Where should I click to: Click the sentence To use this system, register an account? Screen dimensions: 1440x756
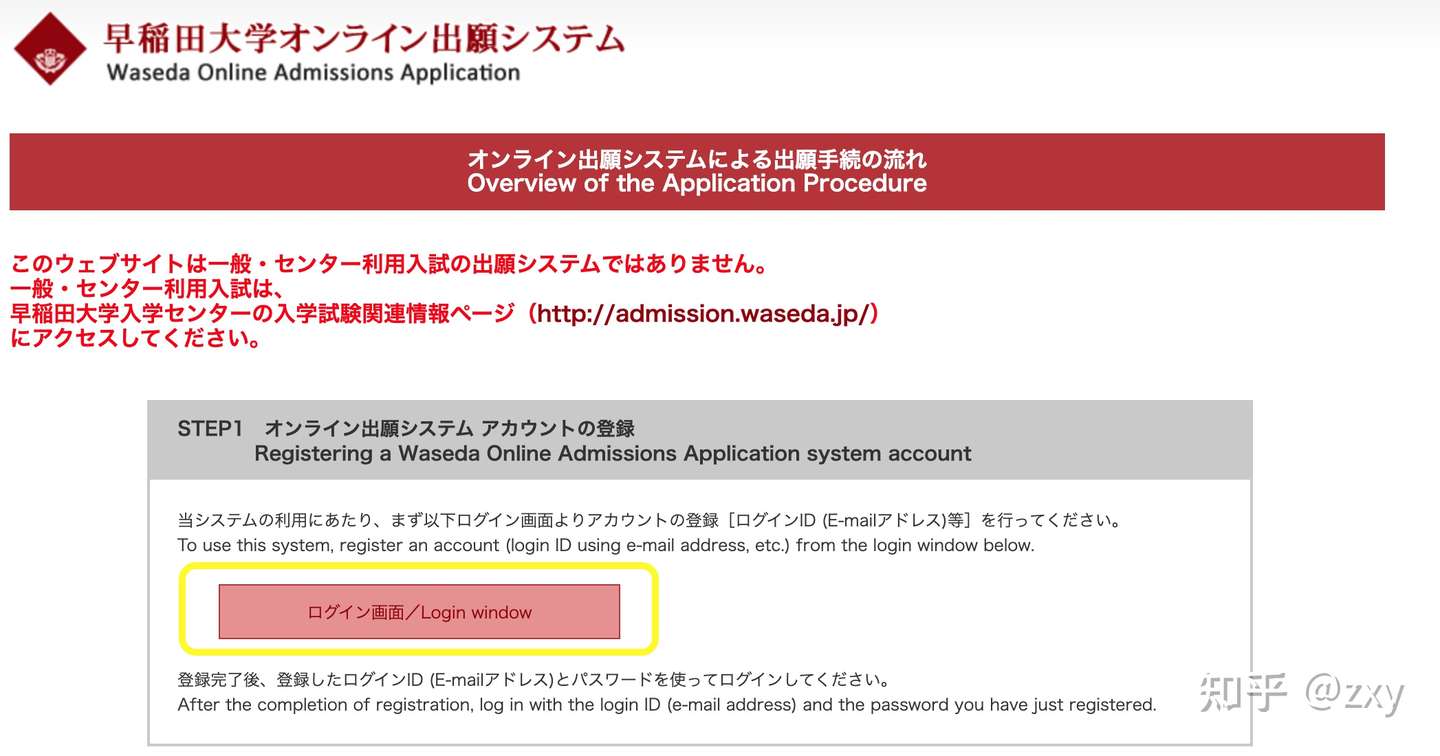tap(606, 545)
